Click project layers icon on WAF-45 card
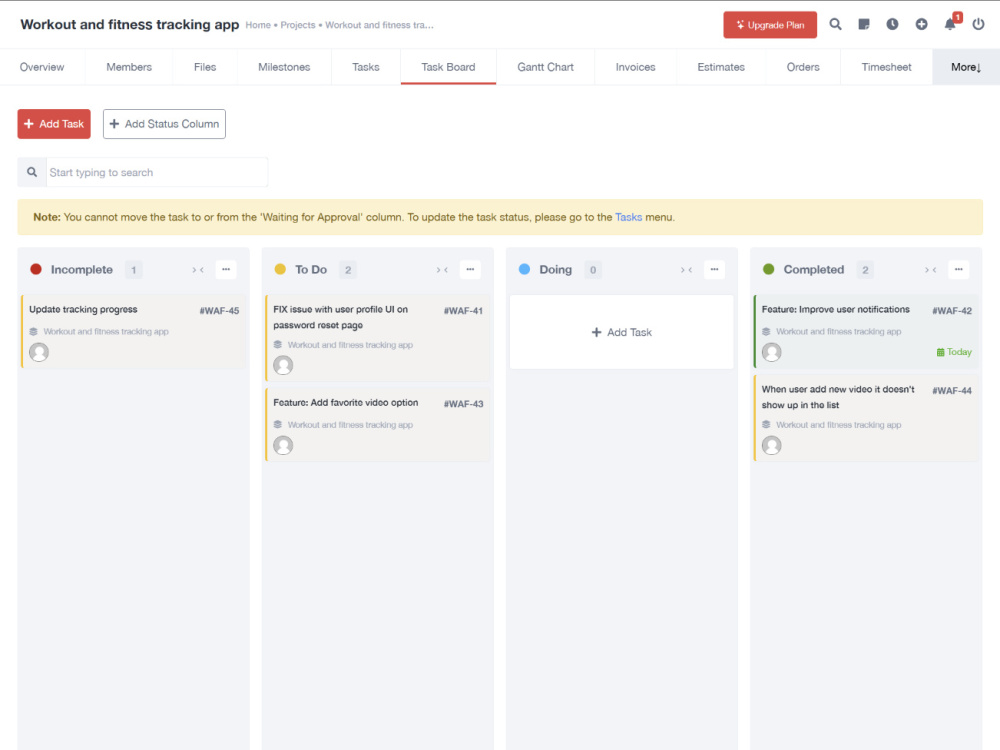The width and height of the screenshot is (1000, 750). (x=34, y=332)
